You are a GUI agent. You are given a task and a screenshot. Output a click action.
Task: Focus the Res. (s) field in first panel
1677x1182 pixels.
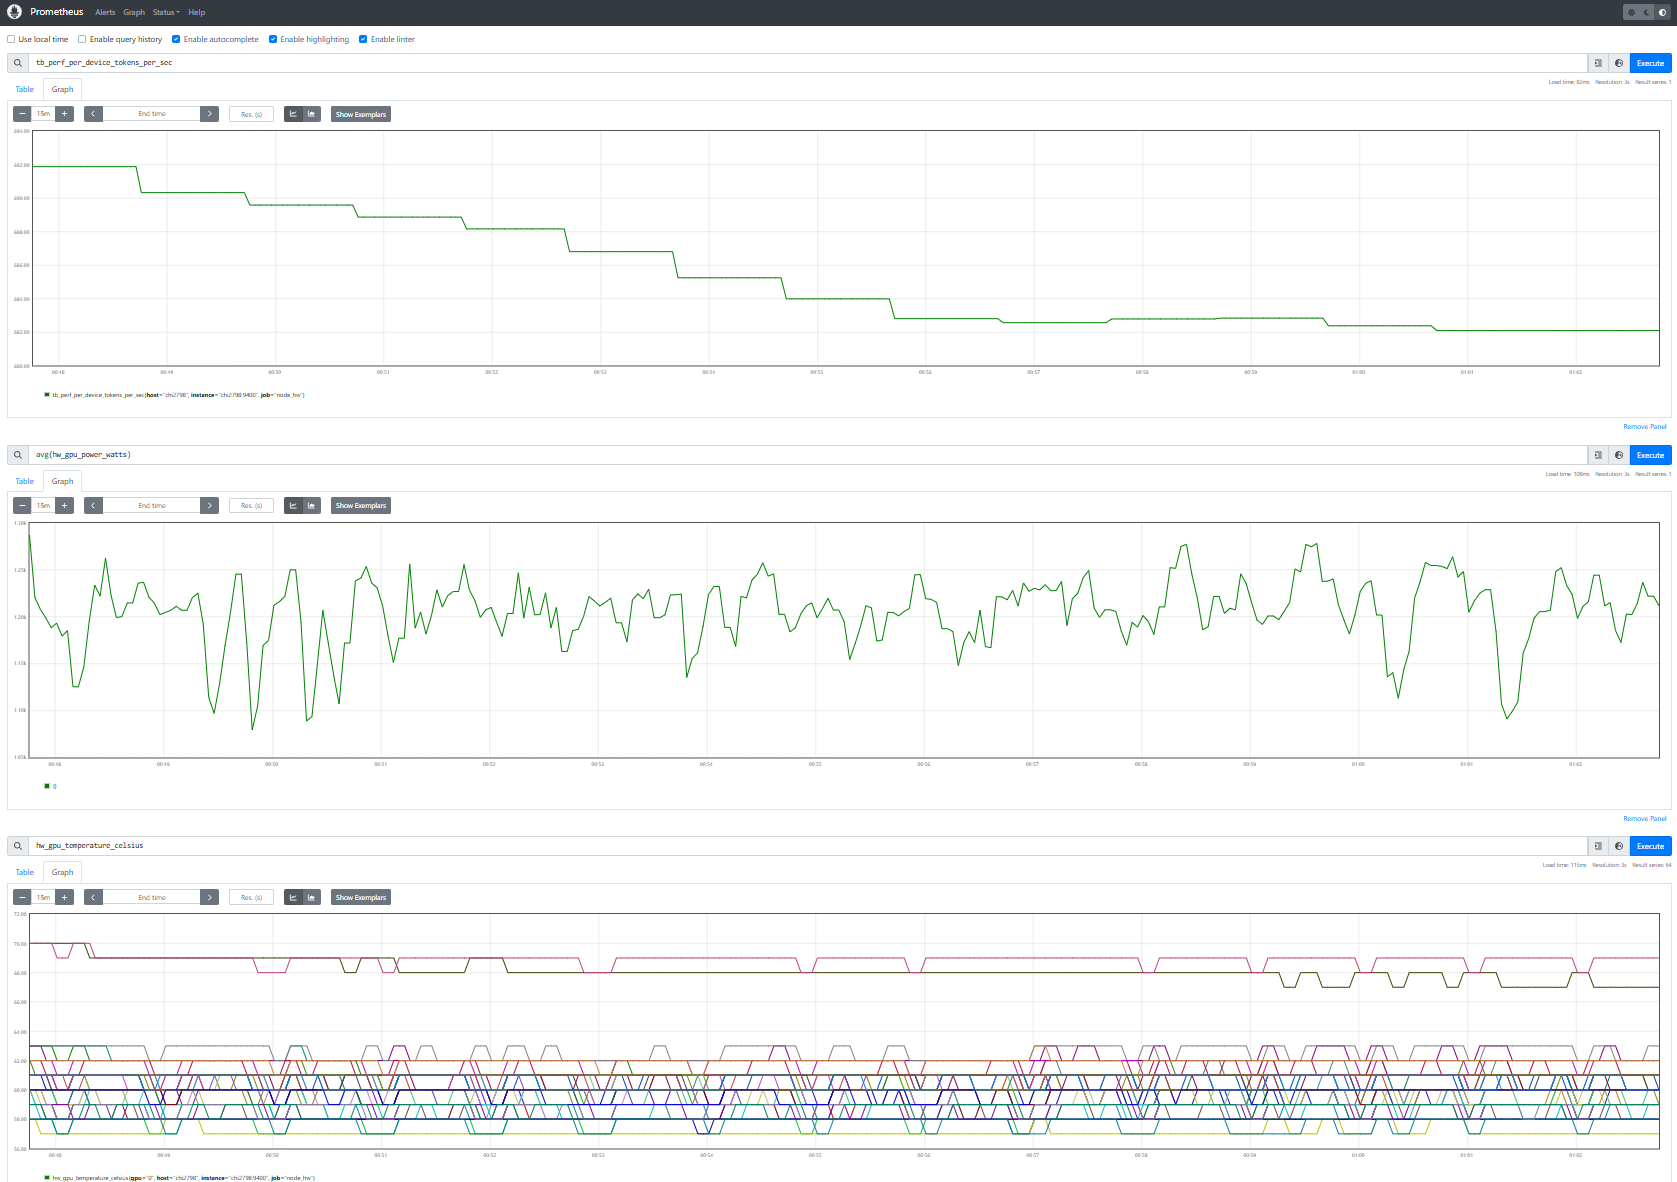click(251, 114)
